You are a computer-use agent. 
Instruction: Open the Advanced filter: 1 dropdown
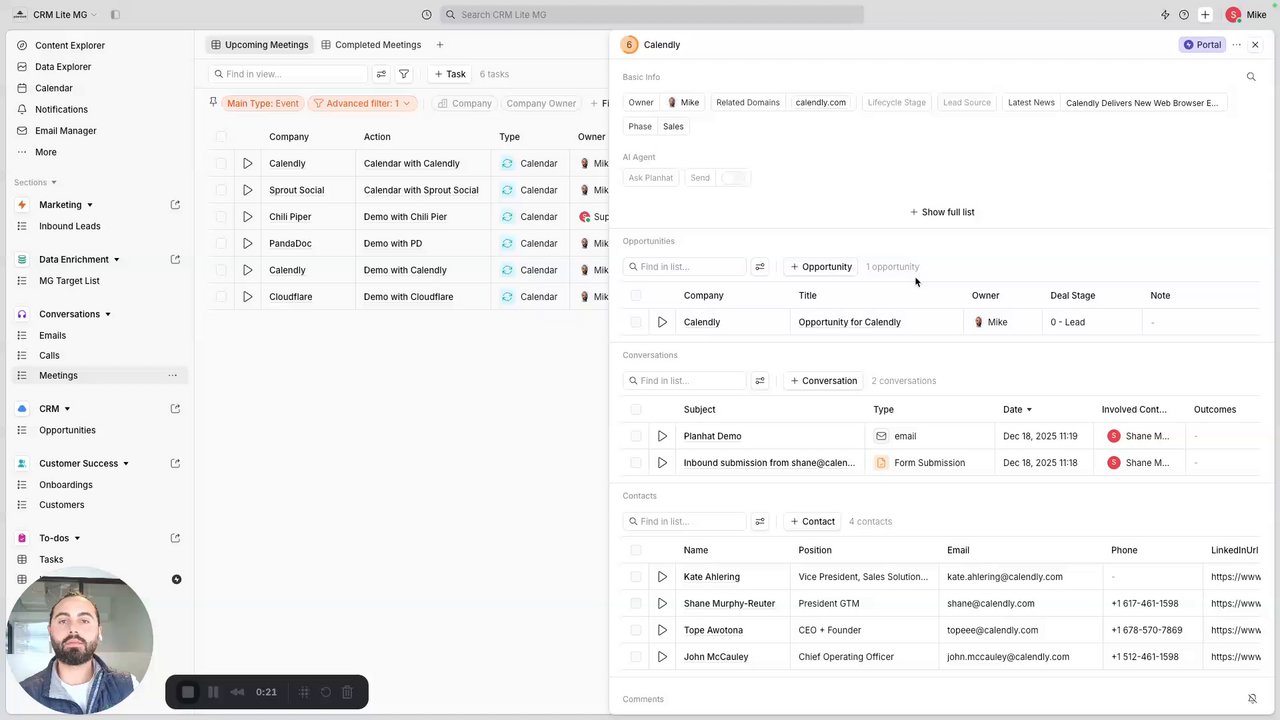coord(363,103)
